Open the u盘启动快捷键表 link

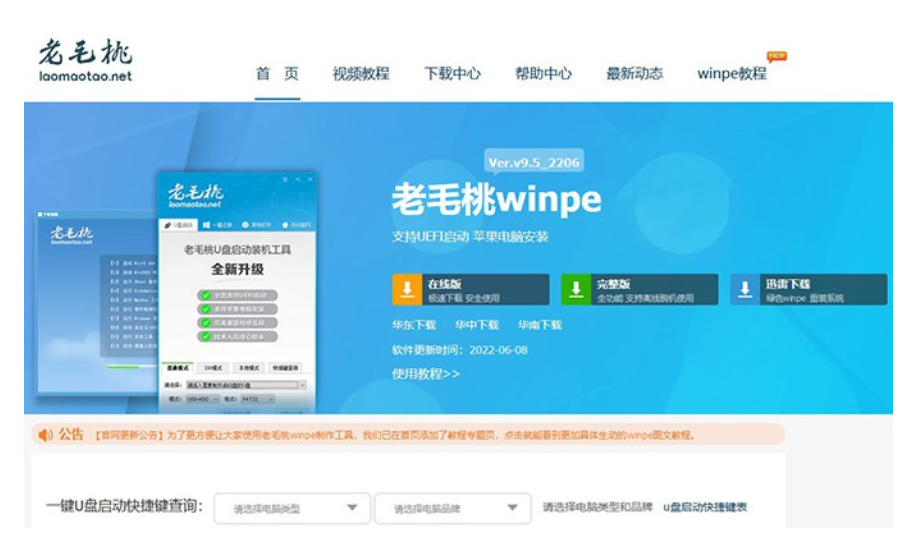coord(705,508)
